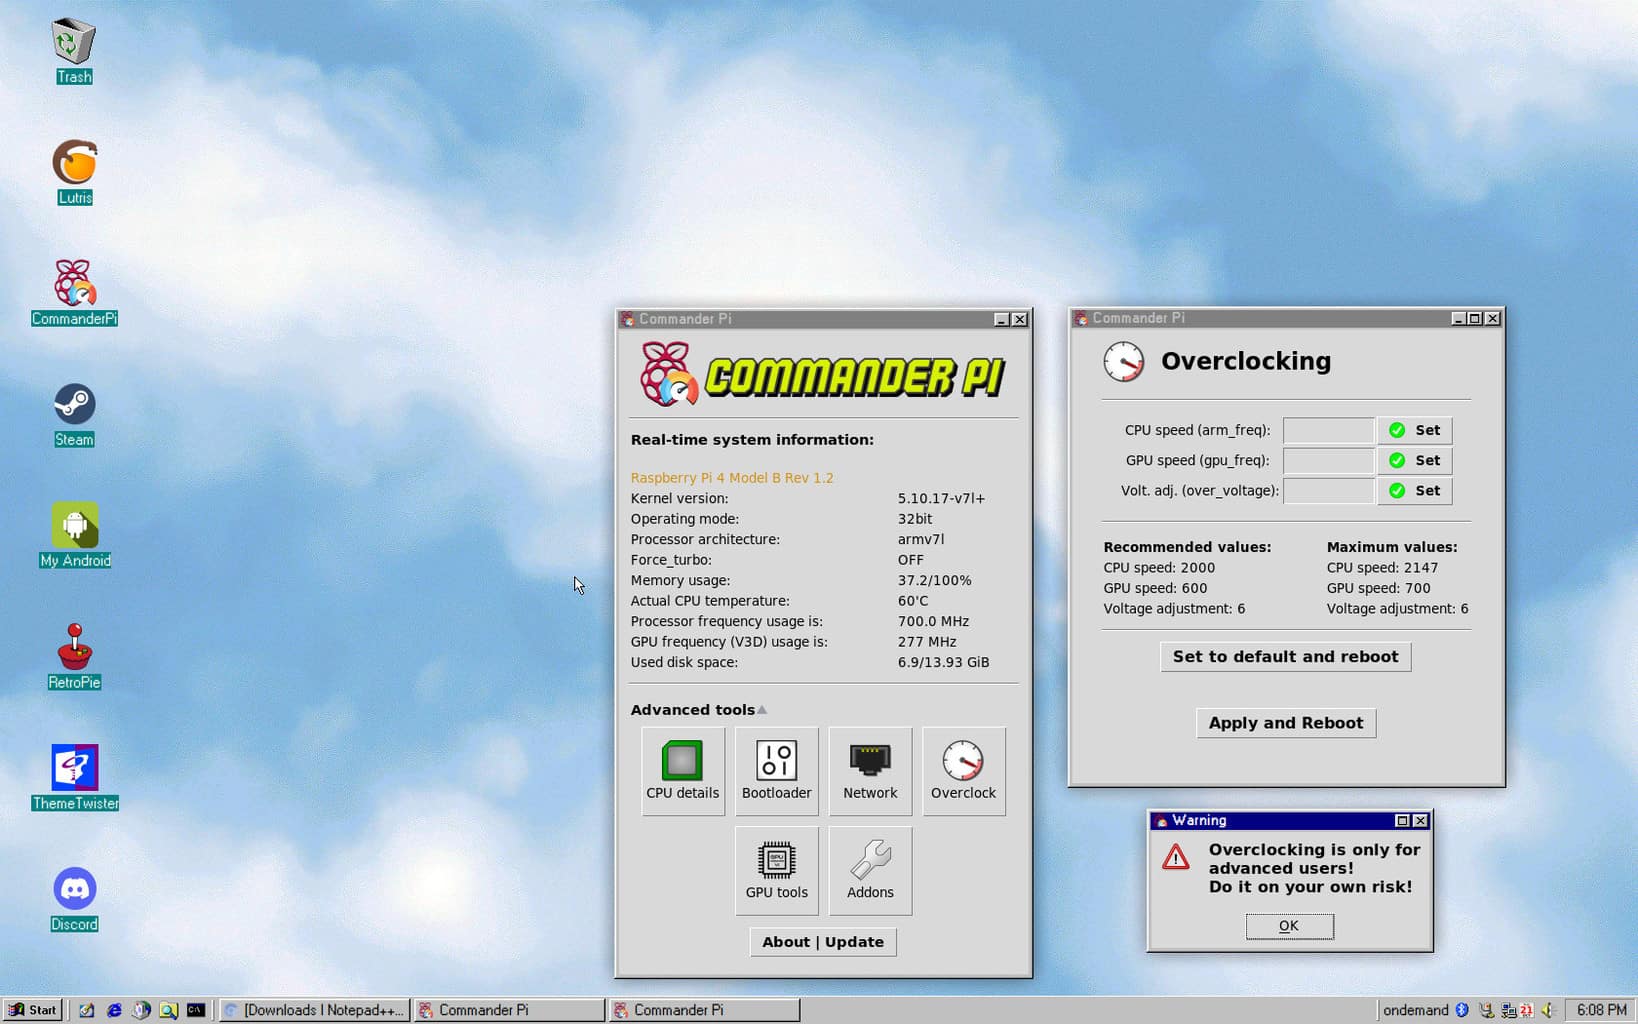This screenshot has width=1638, height=1024.
Task: Click the 60'C CPU temperature value
Action: pyautogui.click(x=913, y=601)
